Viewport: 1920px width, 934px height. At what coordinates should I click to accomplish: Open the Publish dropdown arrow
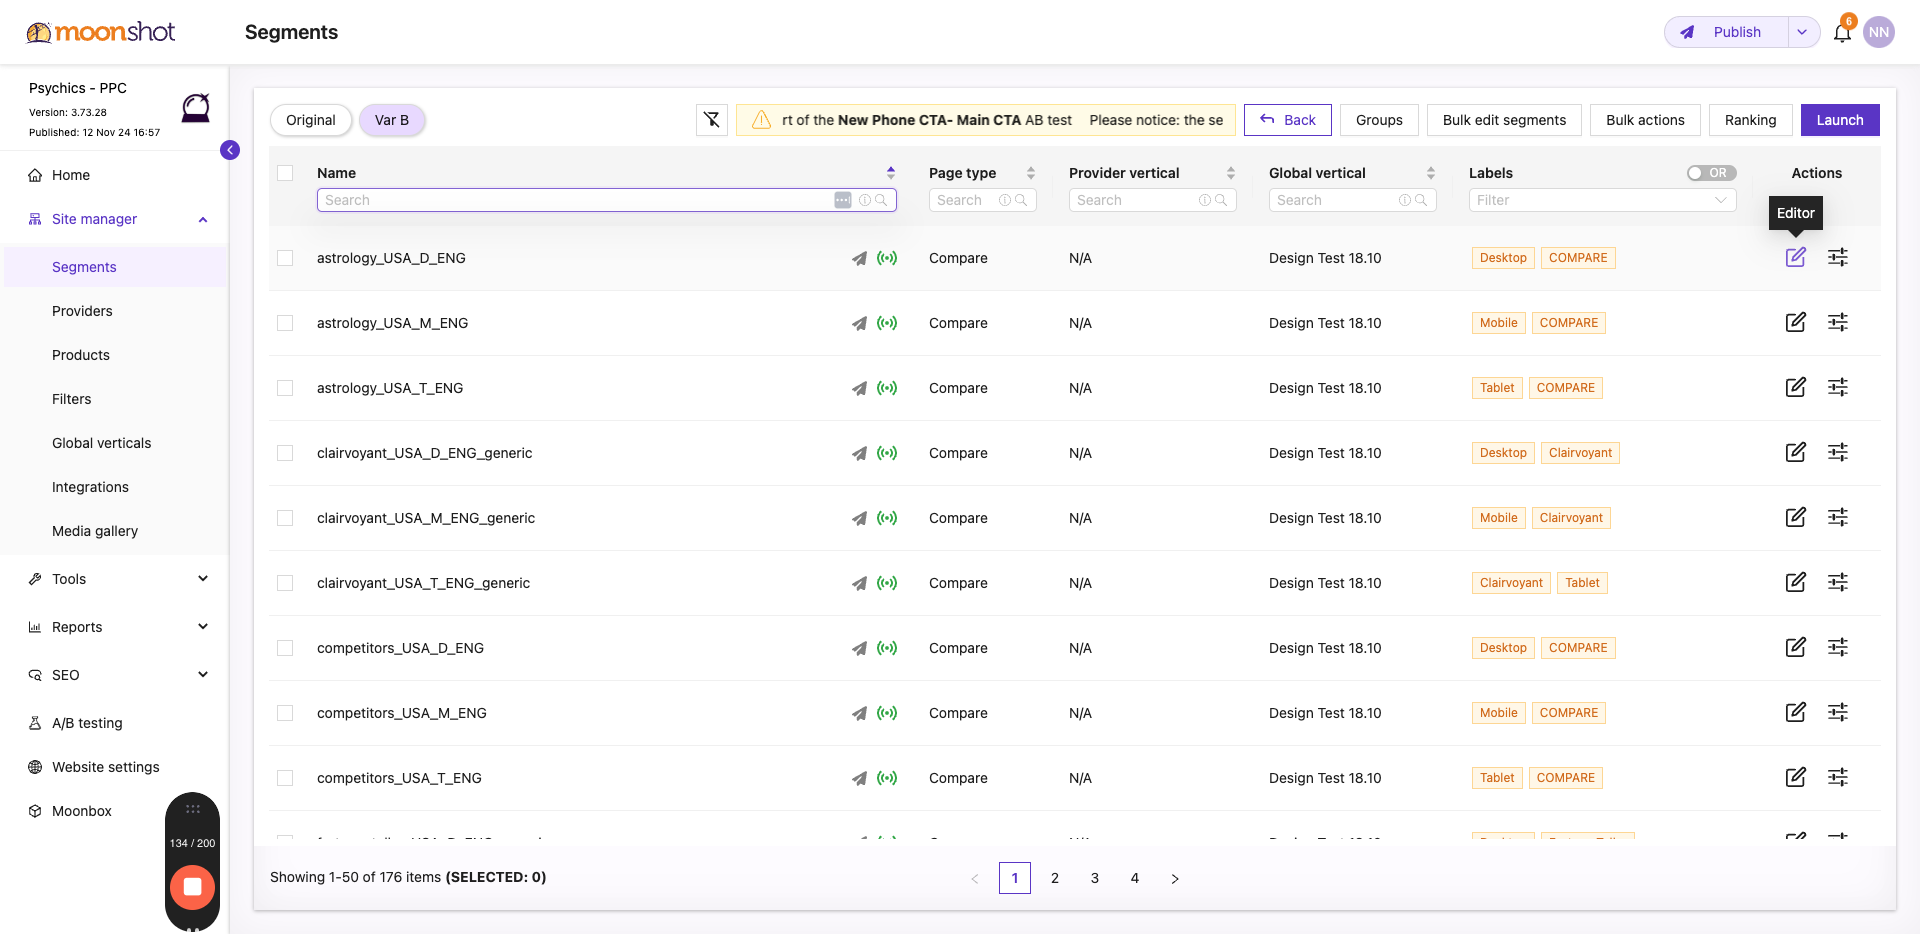(x=1802, y=32)
